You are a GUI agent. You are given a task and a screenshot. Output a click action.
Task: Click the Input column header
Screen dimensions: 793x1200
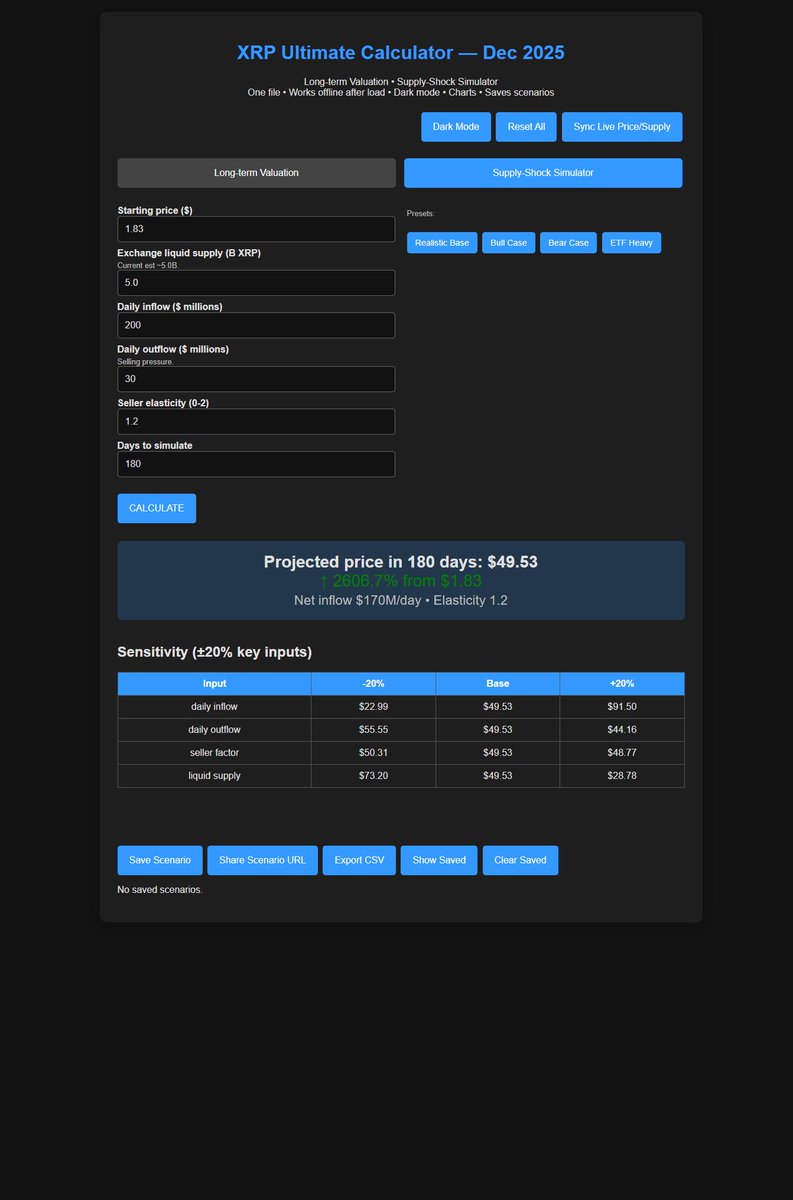[x=214, y=684]
